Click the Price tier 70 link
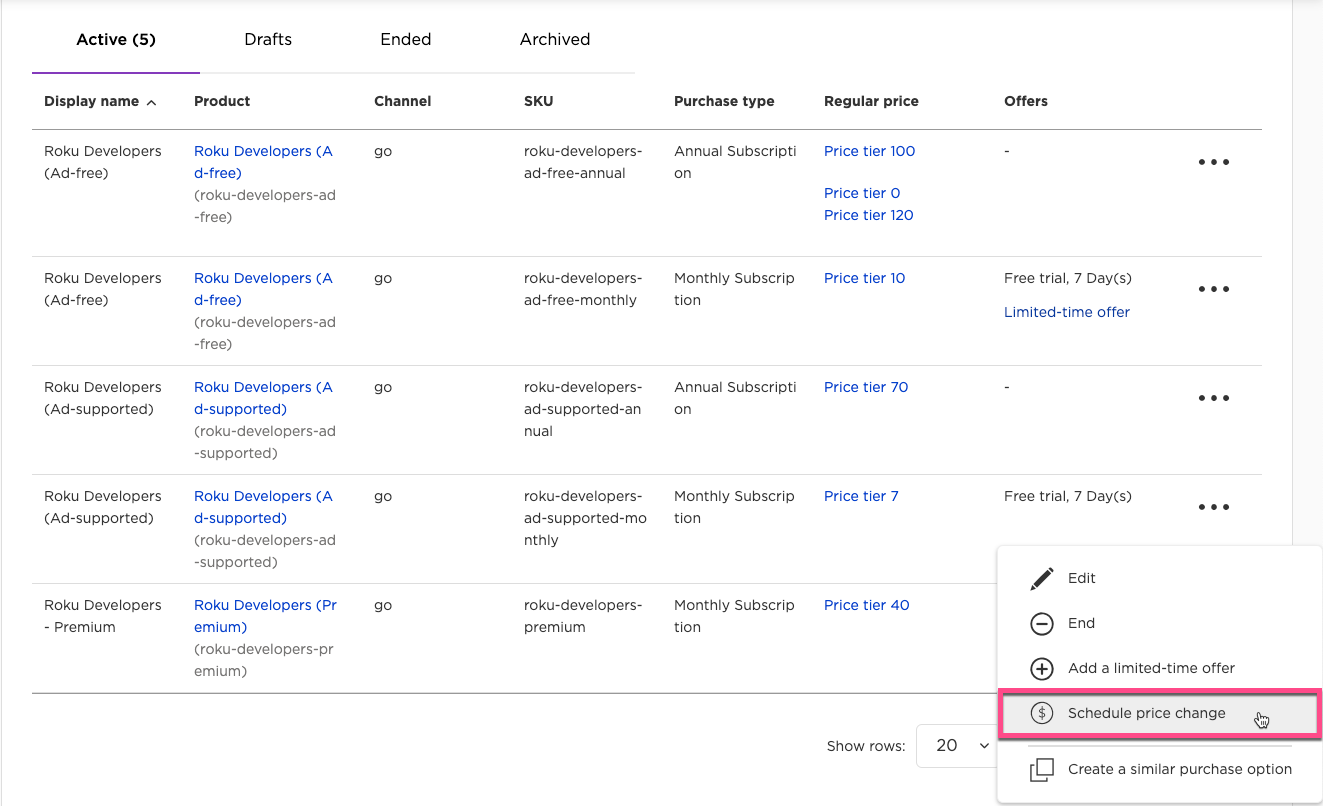The width and height of the screenshot is (1323, 806). pyautogui.click(x=865, y=387)
